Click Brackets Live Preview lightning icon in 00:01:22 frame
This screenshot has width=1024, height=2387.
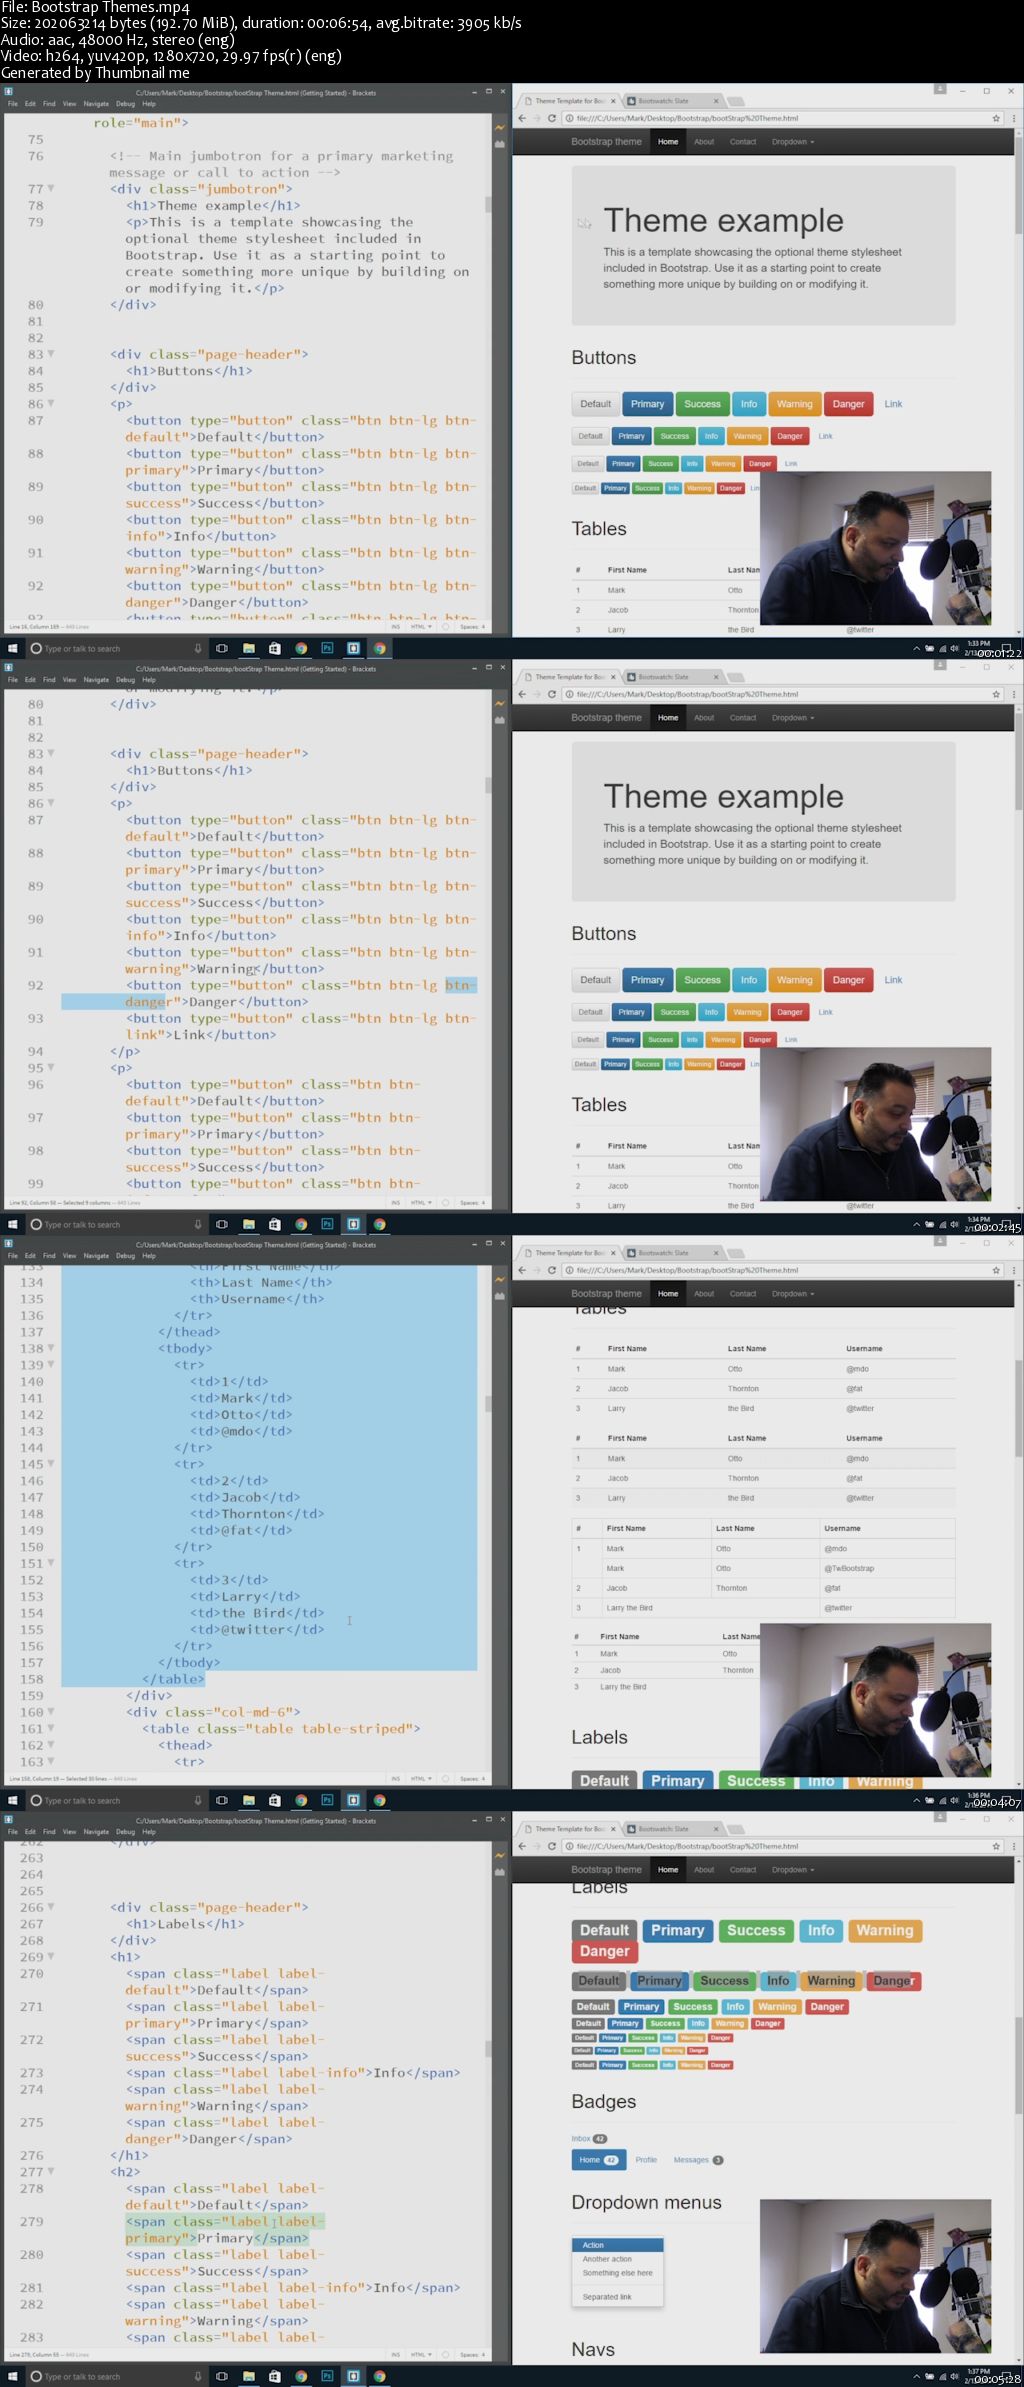[500, 128]
